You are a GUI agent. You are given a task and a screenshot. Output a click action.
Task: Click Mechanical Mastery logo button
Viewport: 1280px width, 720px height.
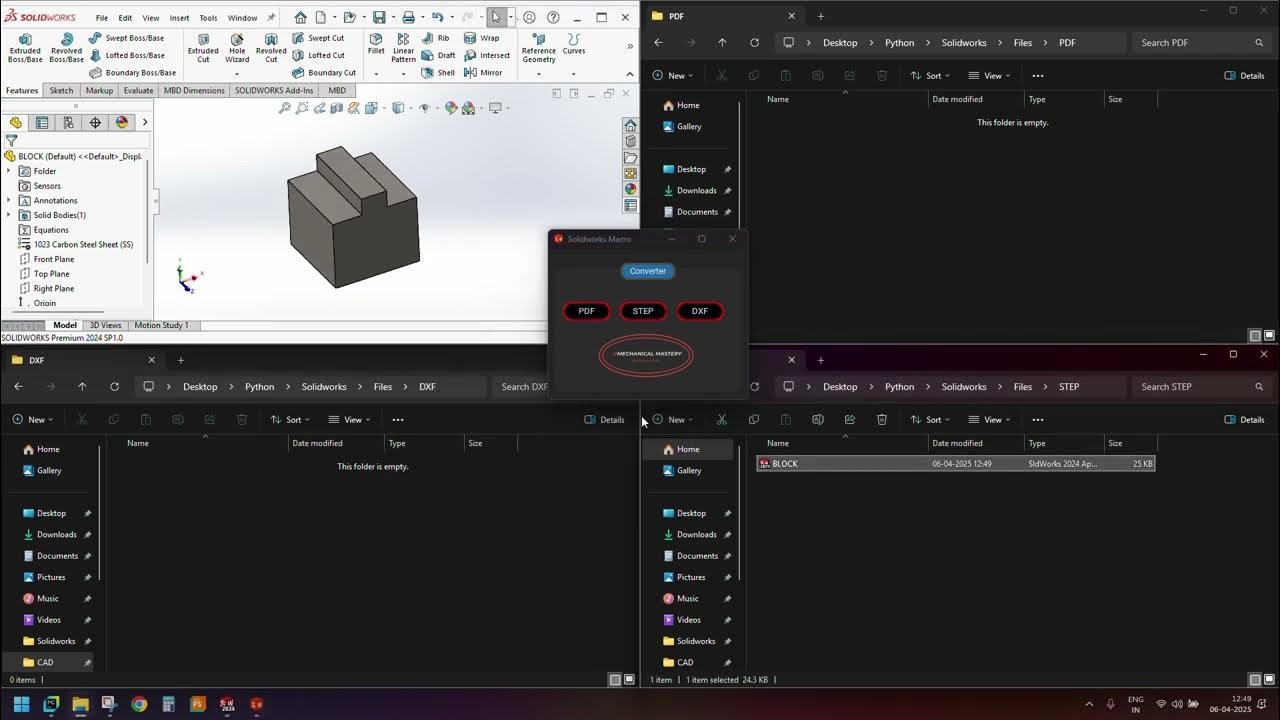[x=646, y=355]
